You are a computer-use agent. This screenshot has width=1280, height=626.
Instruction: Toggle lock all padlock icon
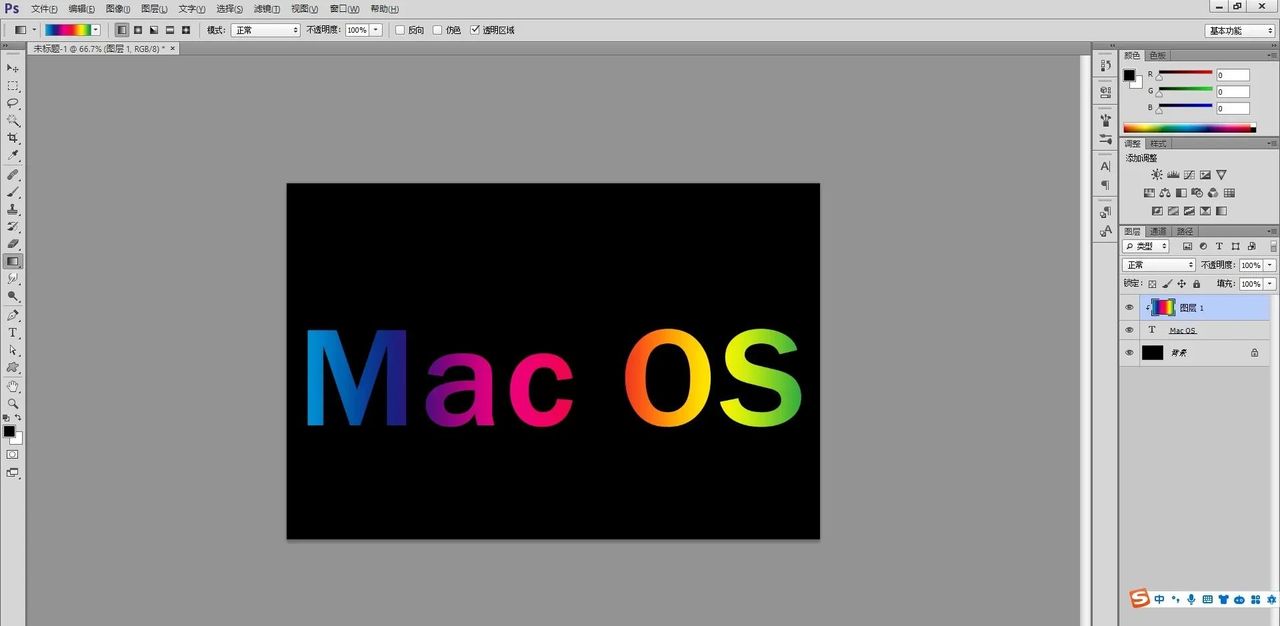[1196, 284]
